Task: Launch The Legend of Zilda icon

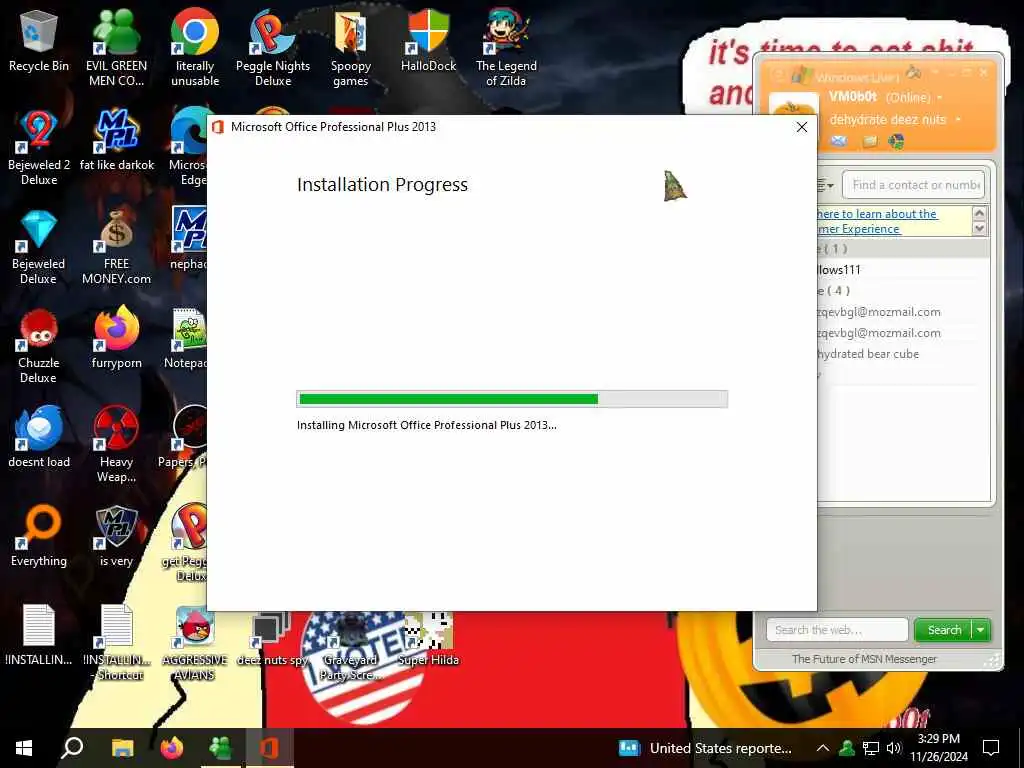Action: pyautogui.click(x=506, y=48)
